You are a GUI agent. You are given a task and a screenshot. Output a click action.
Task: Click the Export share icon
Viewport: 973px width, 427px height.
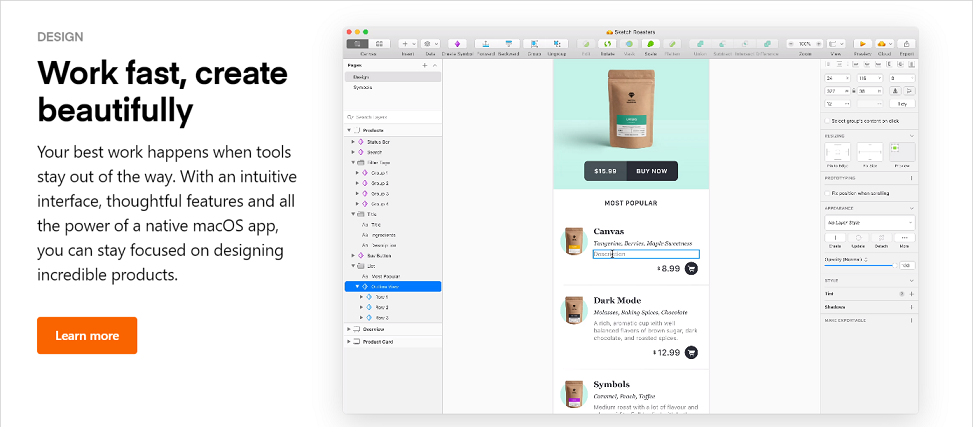(906, 44)
